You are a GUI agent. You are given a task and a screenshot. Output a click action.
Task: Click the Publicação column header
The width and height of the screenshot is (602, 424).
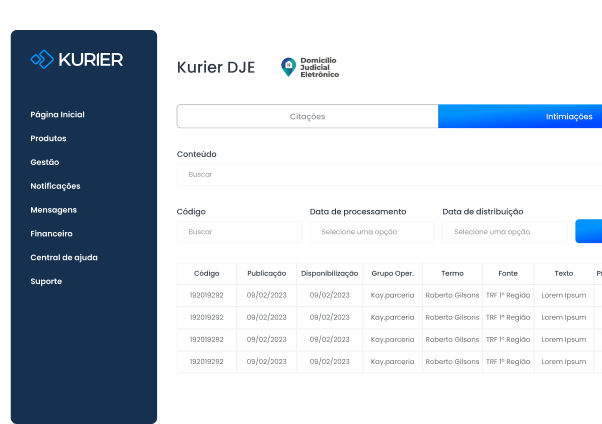coord(266,273)
